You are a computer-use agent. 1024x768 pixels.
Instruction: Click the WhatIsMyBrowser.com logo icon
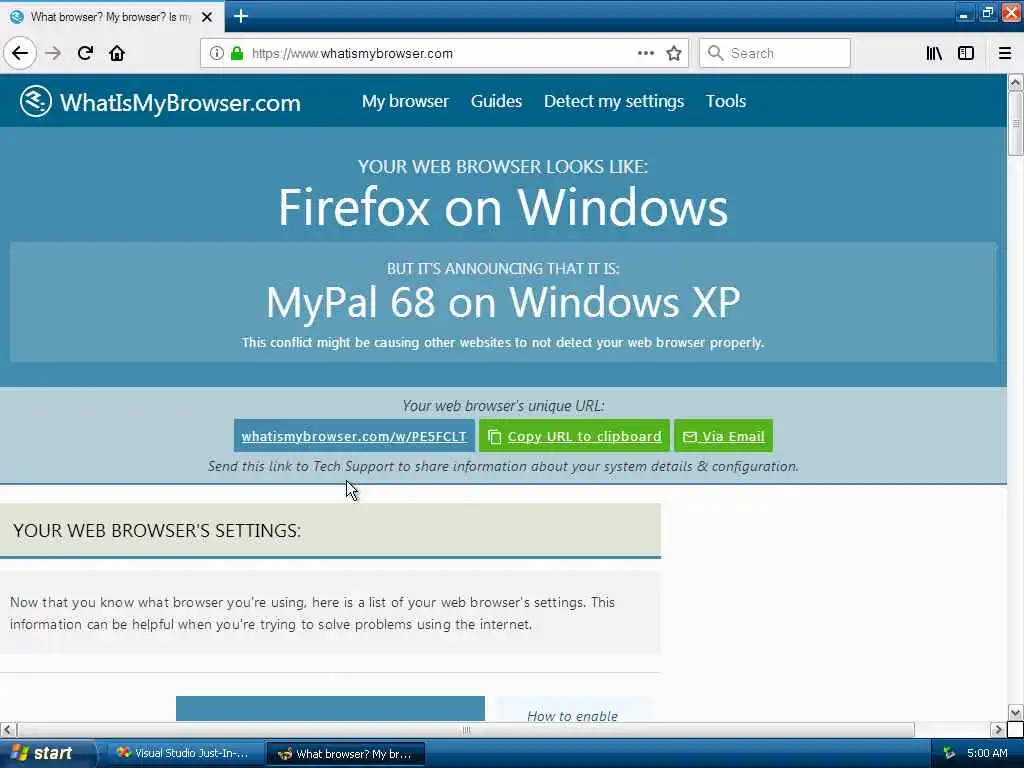pyautogui.click(x=35, y=101)
